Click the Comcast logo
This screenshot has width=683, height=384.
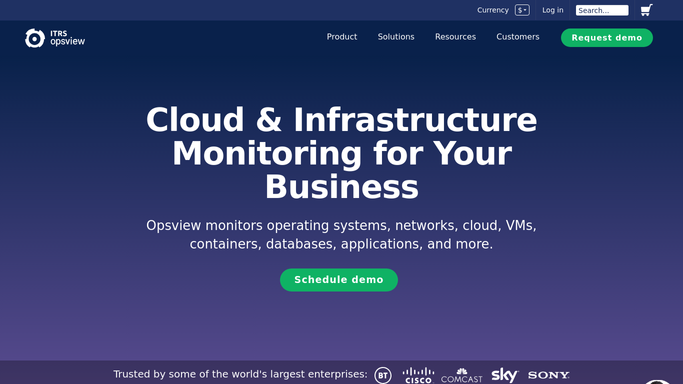coord(462,376)
